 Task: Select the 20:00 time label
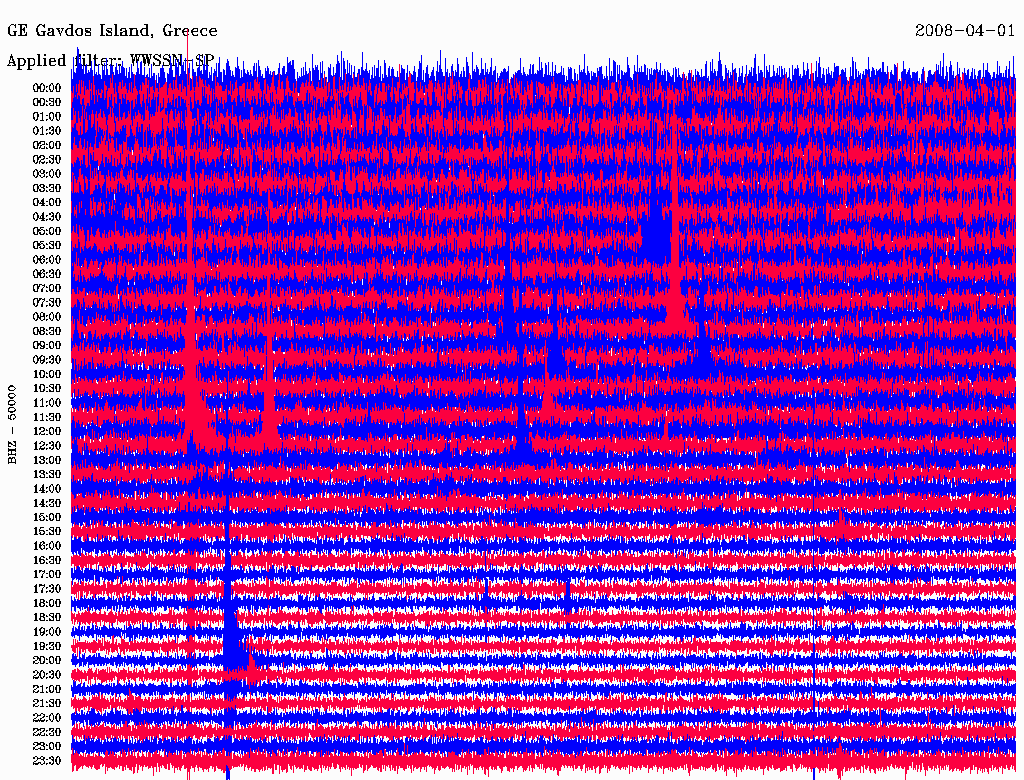coord(47,661)
